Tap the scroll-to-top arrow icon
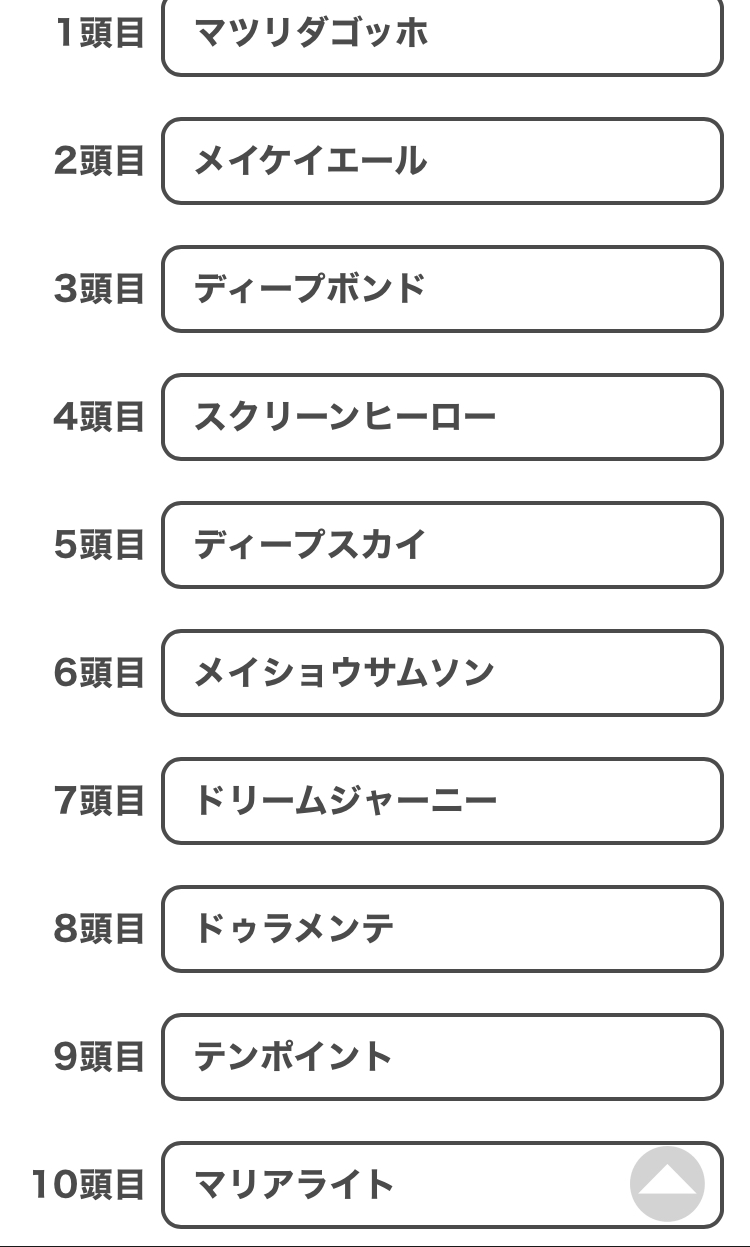This screenshot has height=1247, width=750. [667, 1184]
